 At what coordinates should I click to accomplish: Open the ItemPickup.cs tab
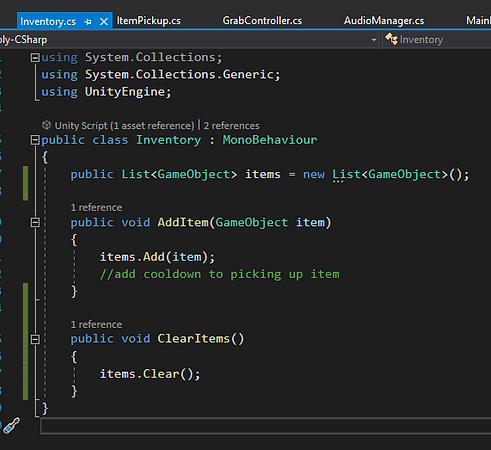tap(148, 21)
